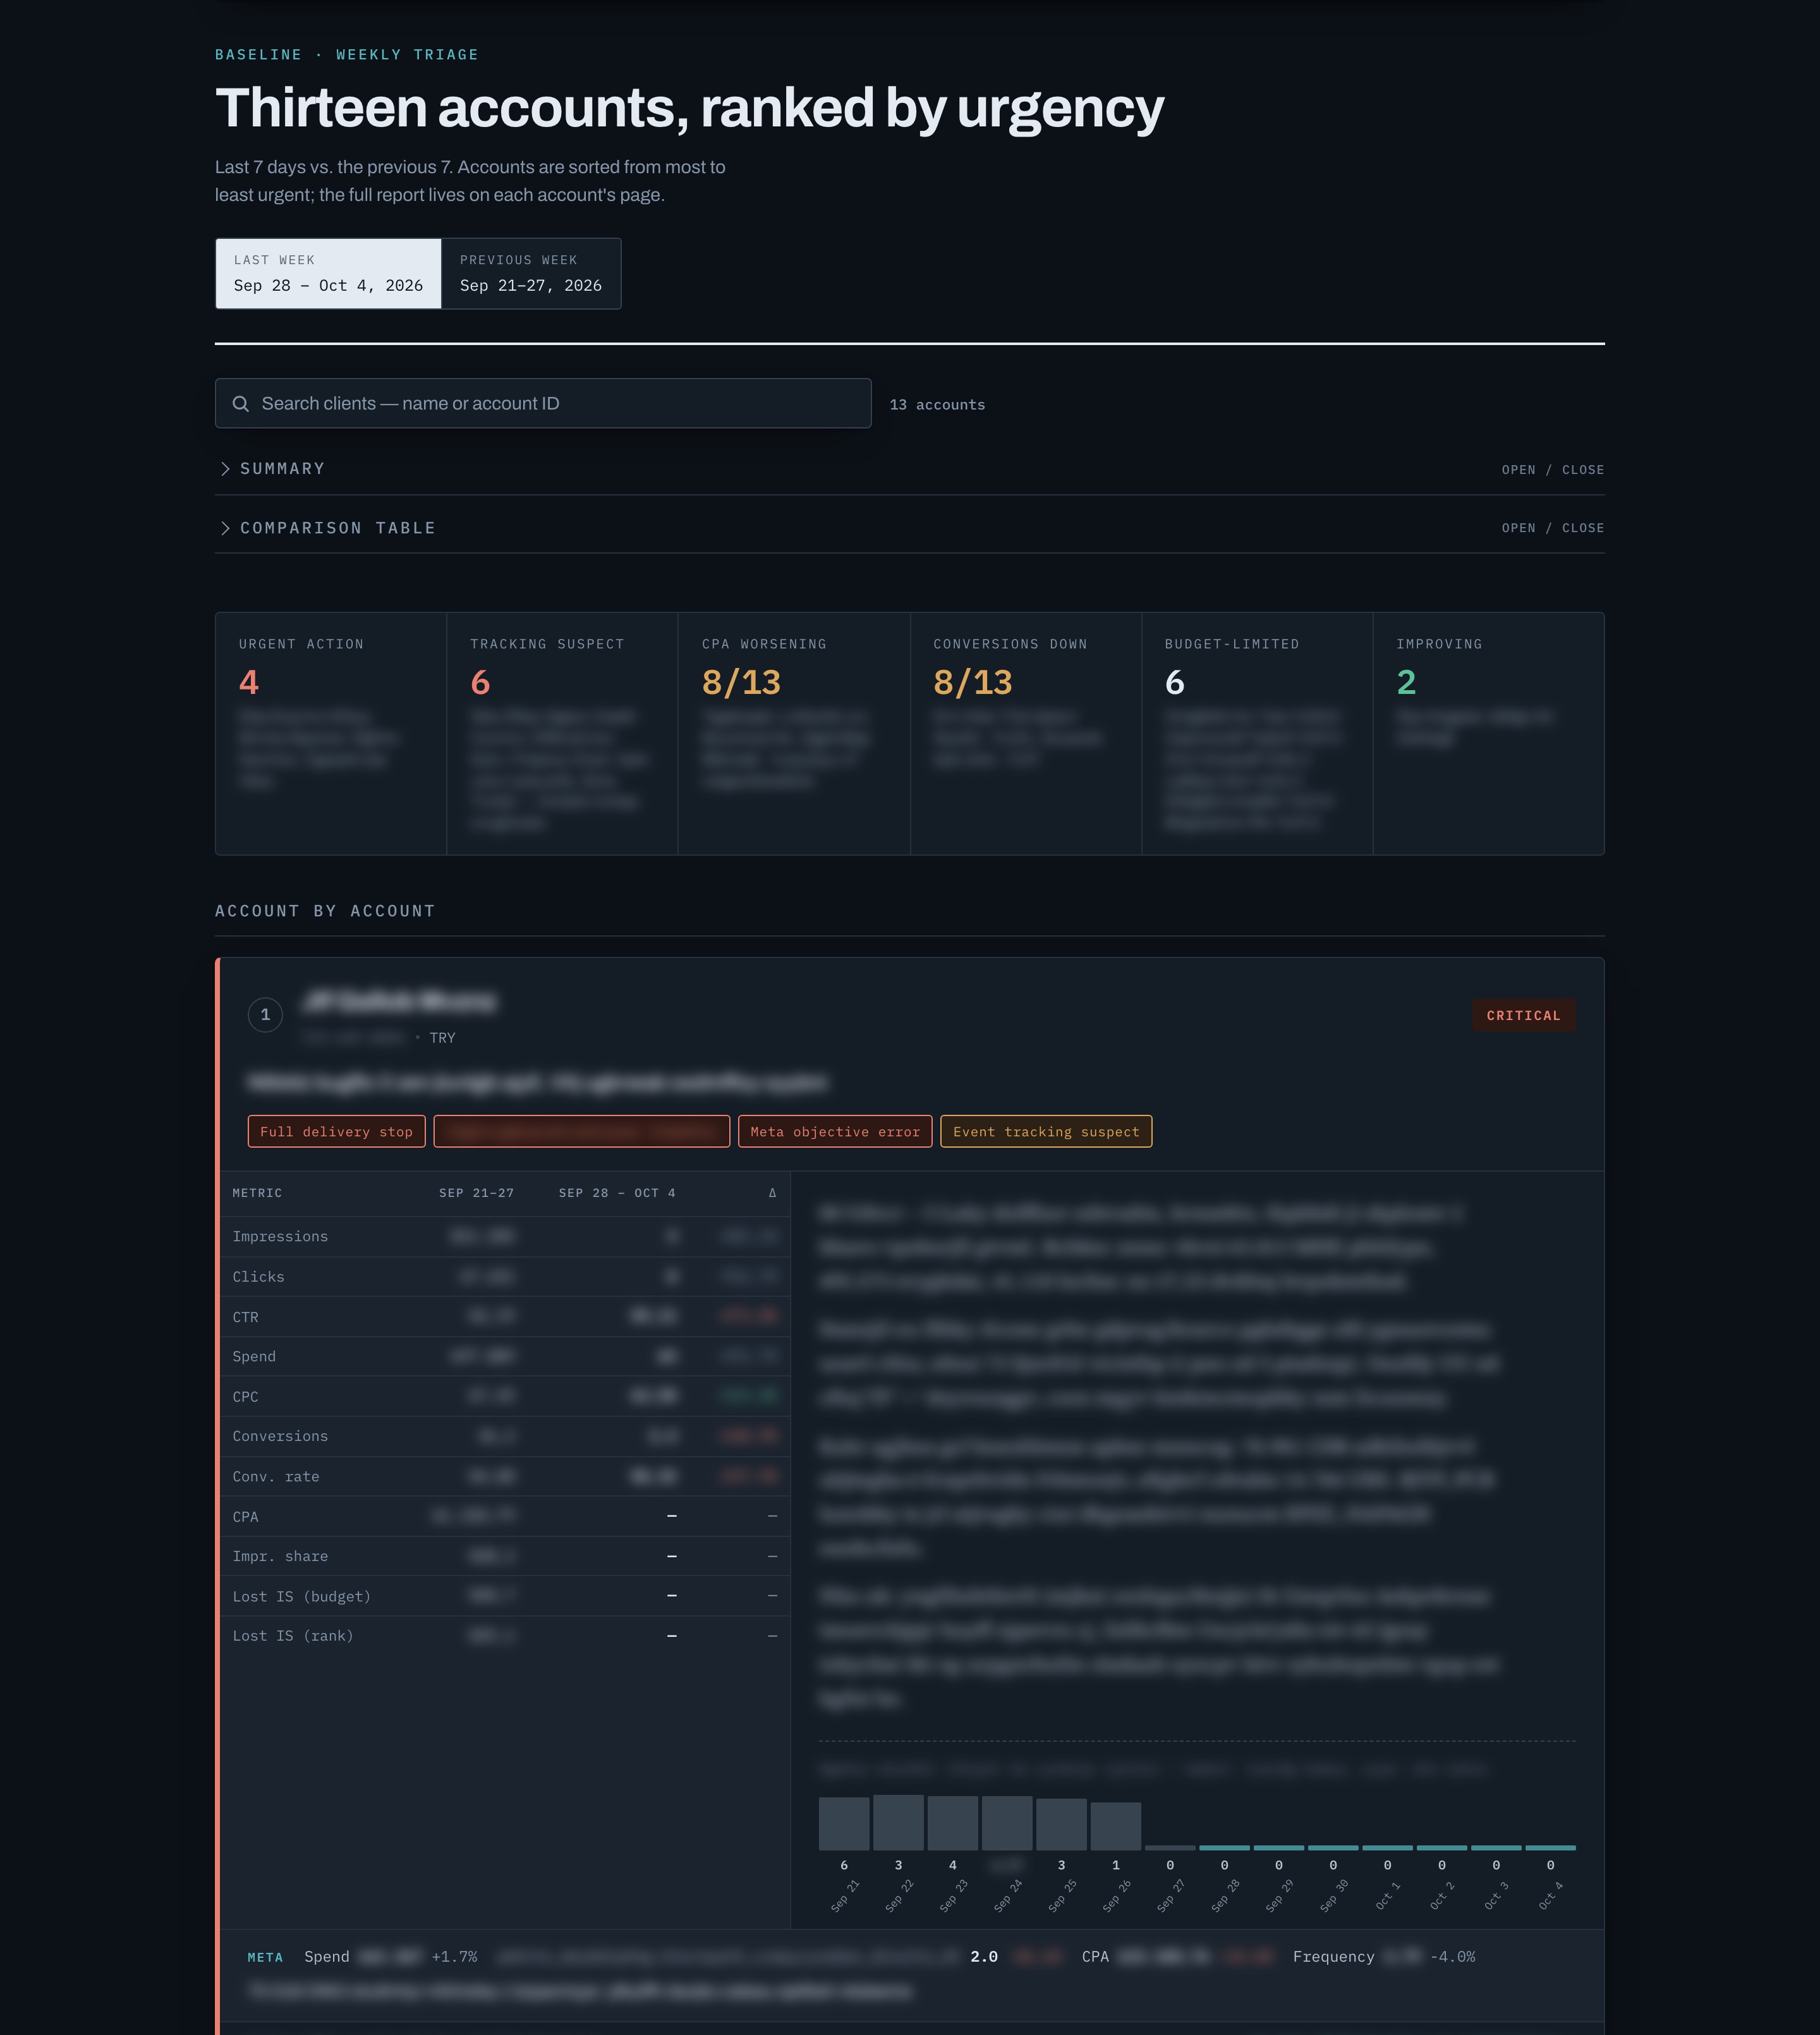1820x2035 pixels.
Task: Click the Baseline · Weekly Triage heading
Action: pyautogui.click(x=347, y=55)
